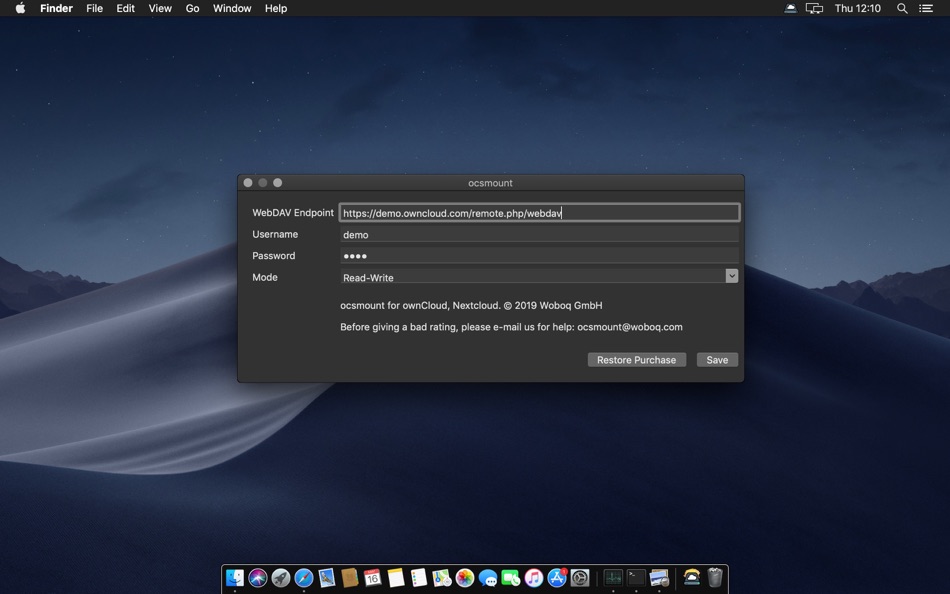The image size is (950, 594).
Task: Open the Window menu
Action: [232, 8]
